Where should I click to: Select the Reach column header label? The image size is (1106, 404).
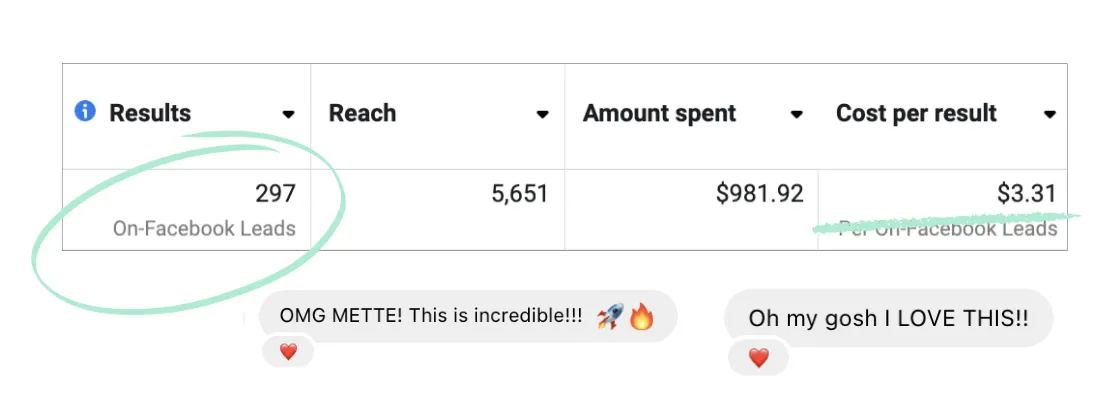pyautogui.click(x=362, y=114)
